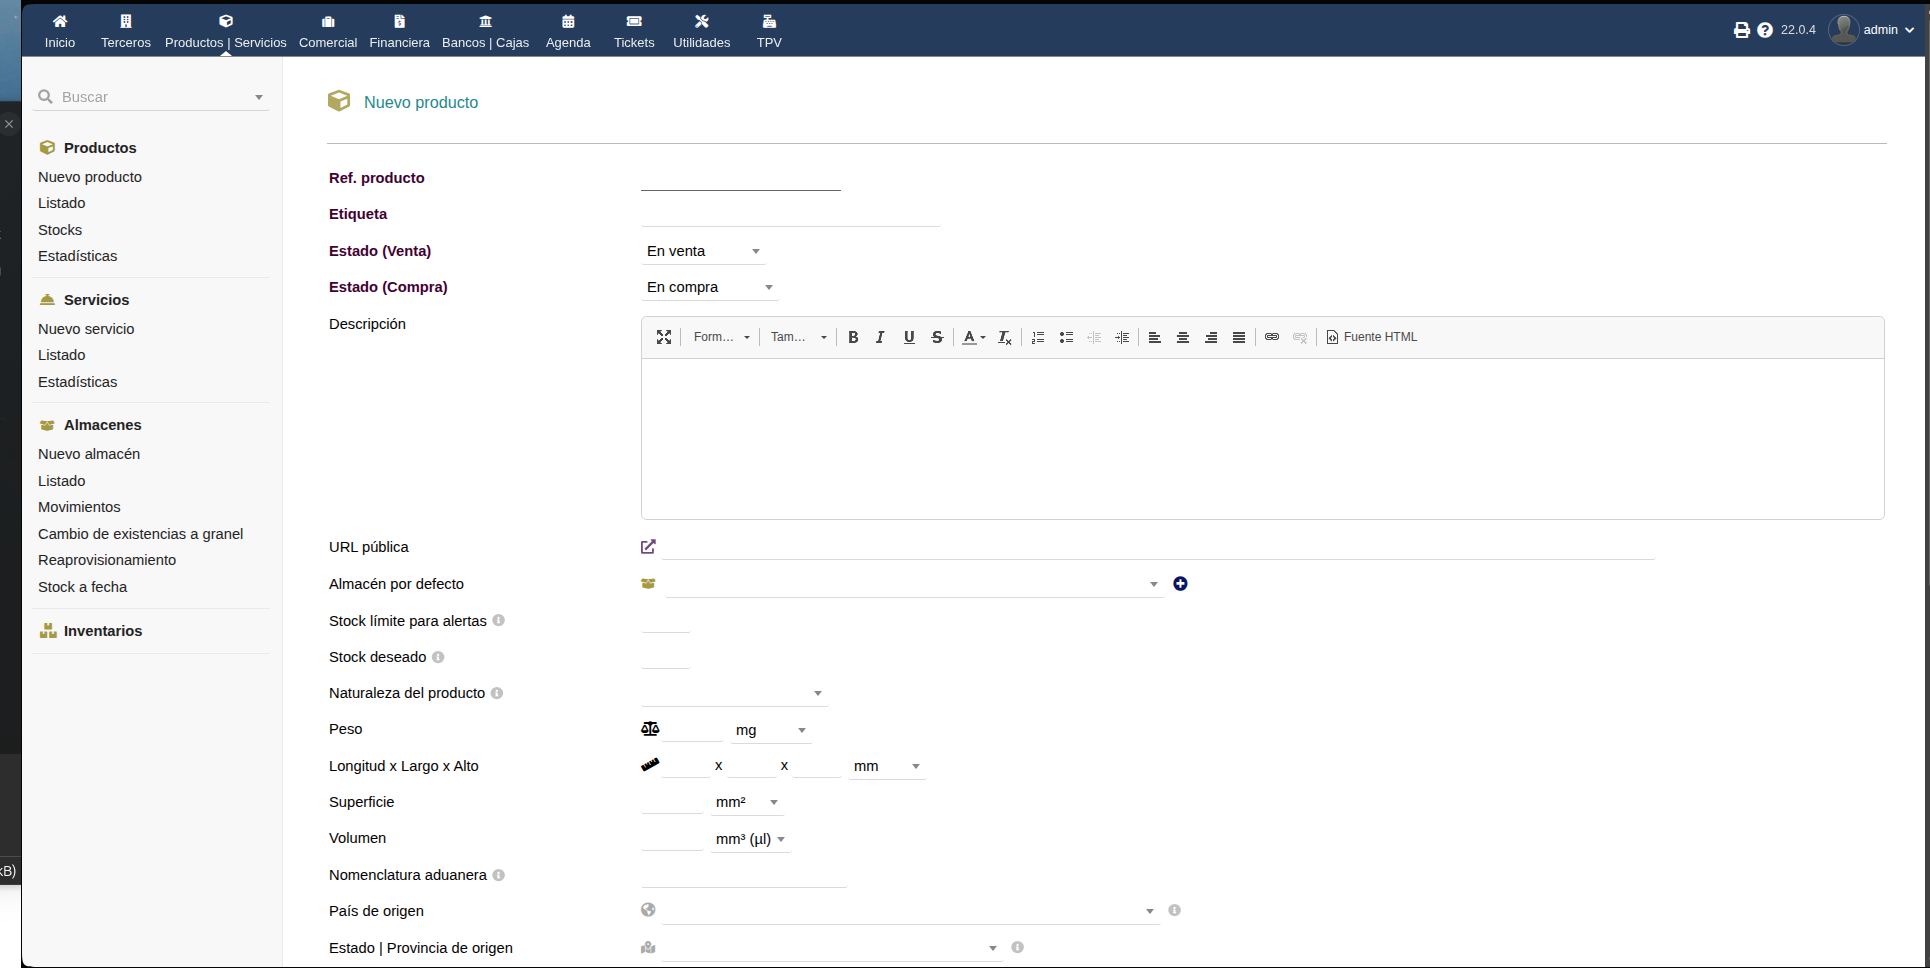
Task: Add a new warehouse with plus icon
Action: click(1180, 584)
